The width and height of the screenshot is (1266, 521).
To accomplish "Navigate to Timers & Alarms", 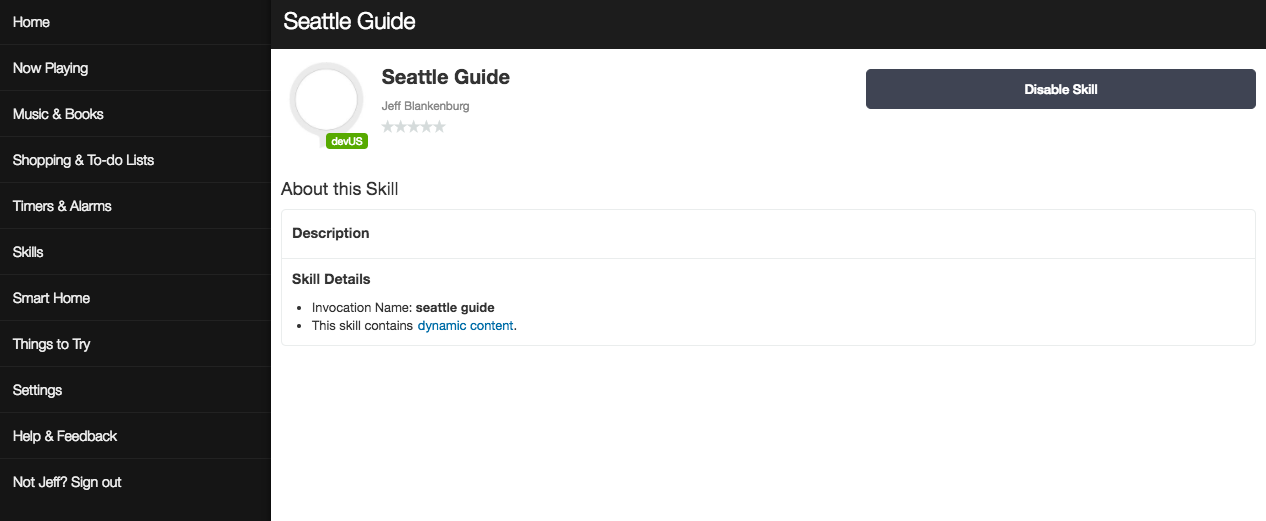I will coord(62,206).
